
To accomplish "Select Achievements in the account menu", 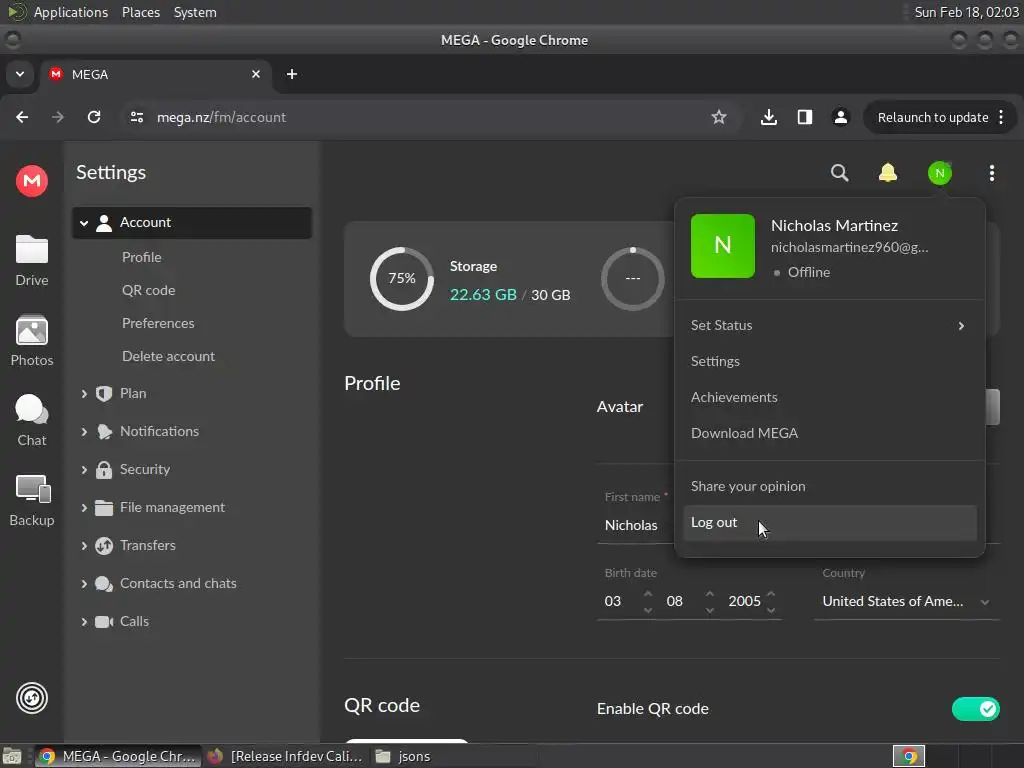I will pyautogui.click(x=829, y=397).
